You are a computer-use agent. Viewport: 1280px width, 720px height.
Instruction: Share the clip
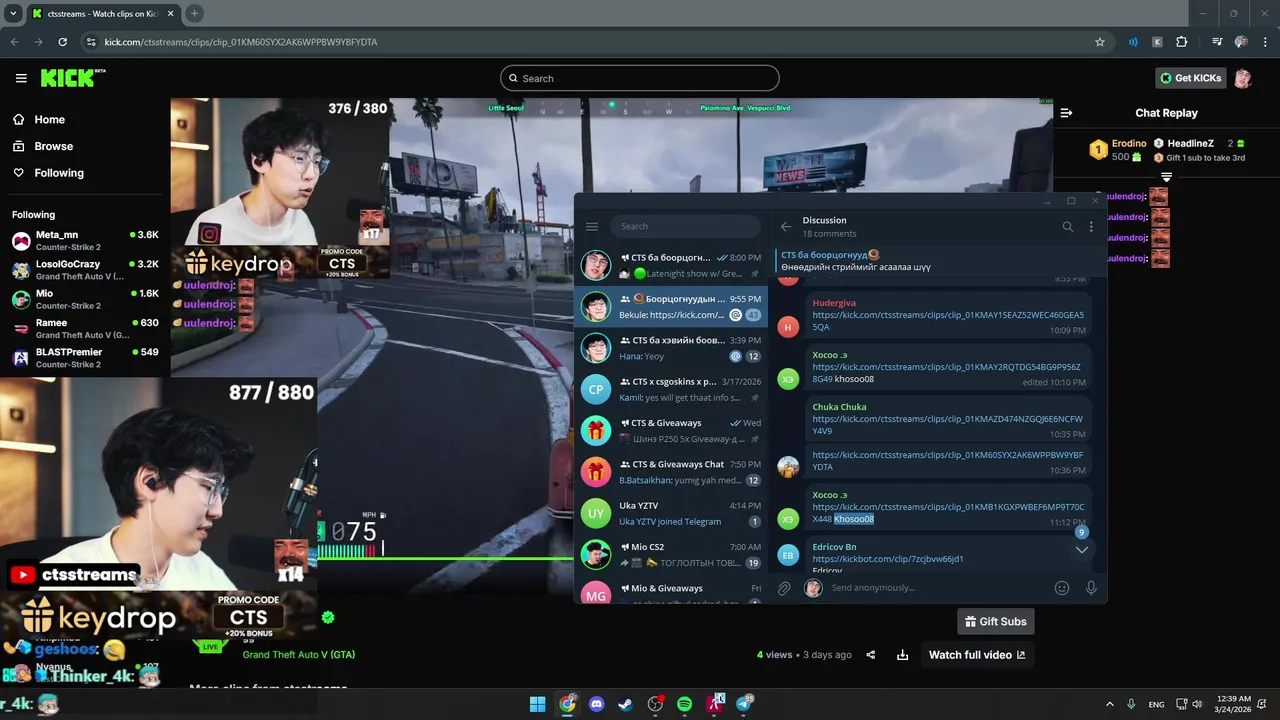(x=871, y=655)
